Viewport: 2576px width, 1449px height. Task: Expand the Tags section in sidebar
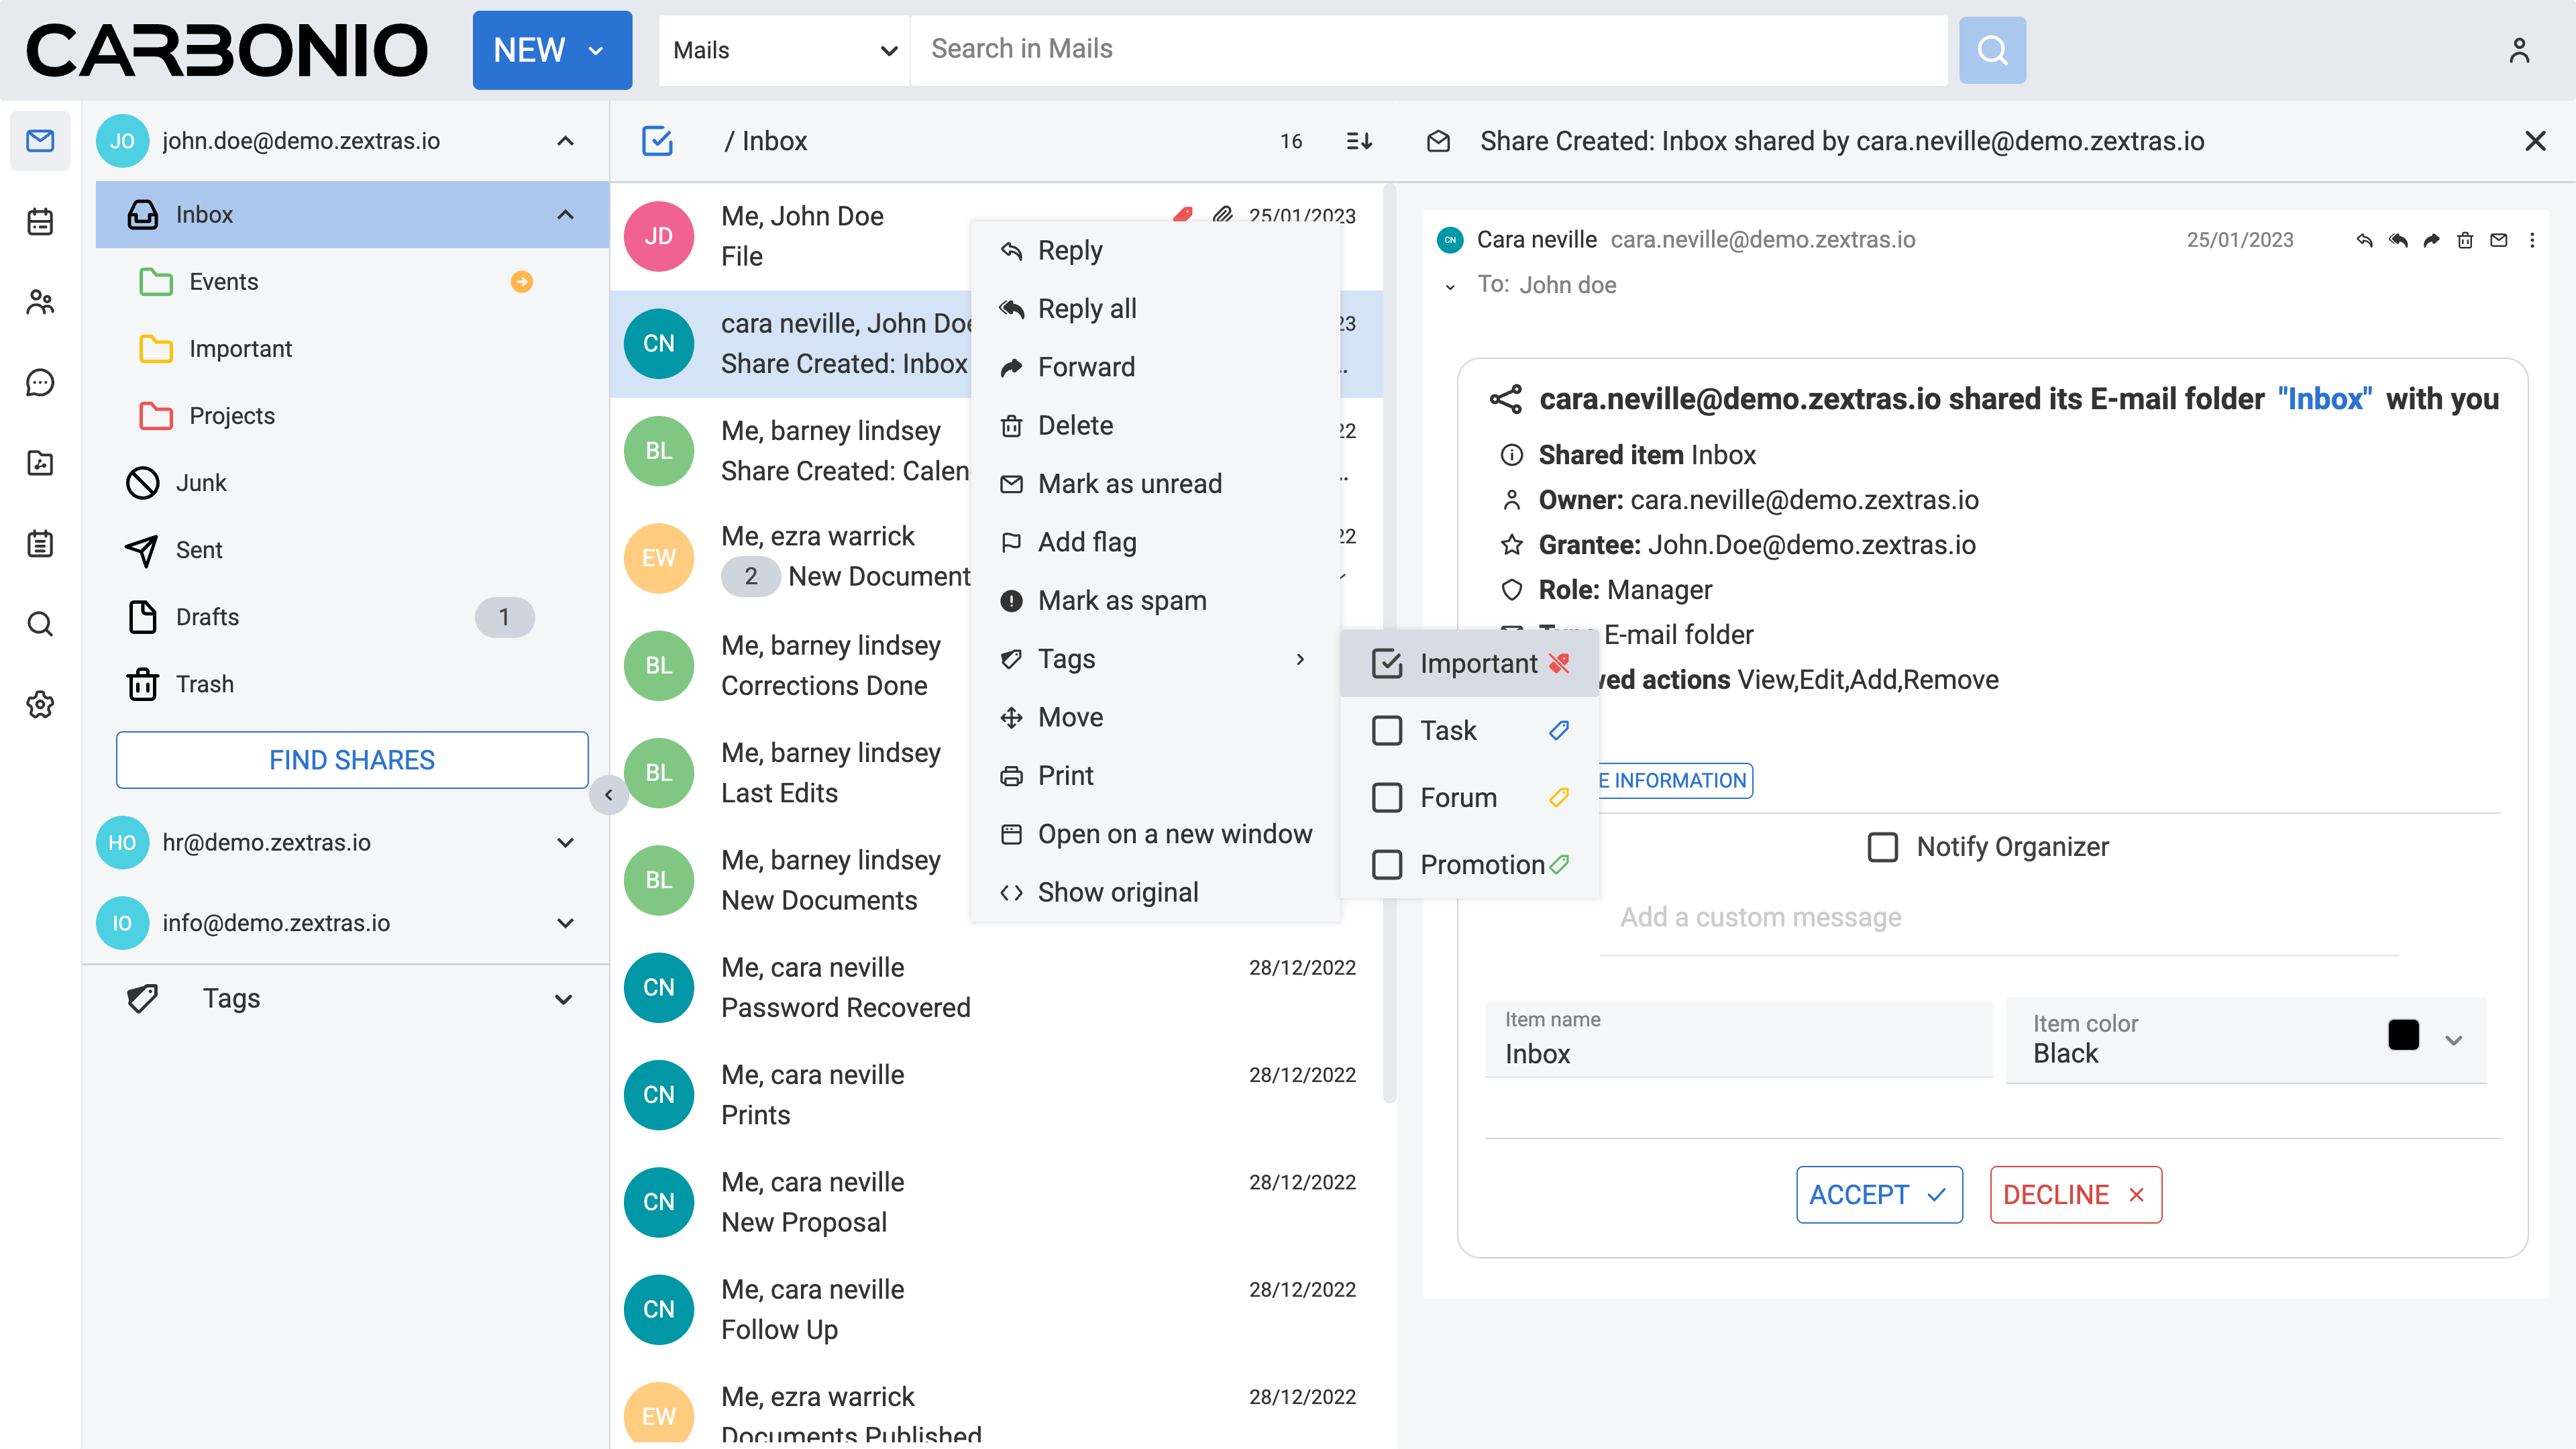pyautogui.click(x=563, y=999)
